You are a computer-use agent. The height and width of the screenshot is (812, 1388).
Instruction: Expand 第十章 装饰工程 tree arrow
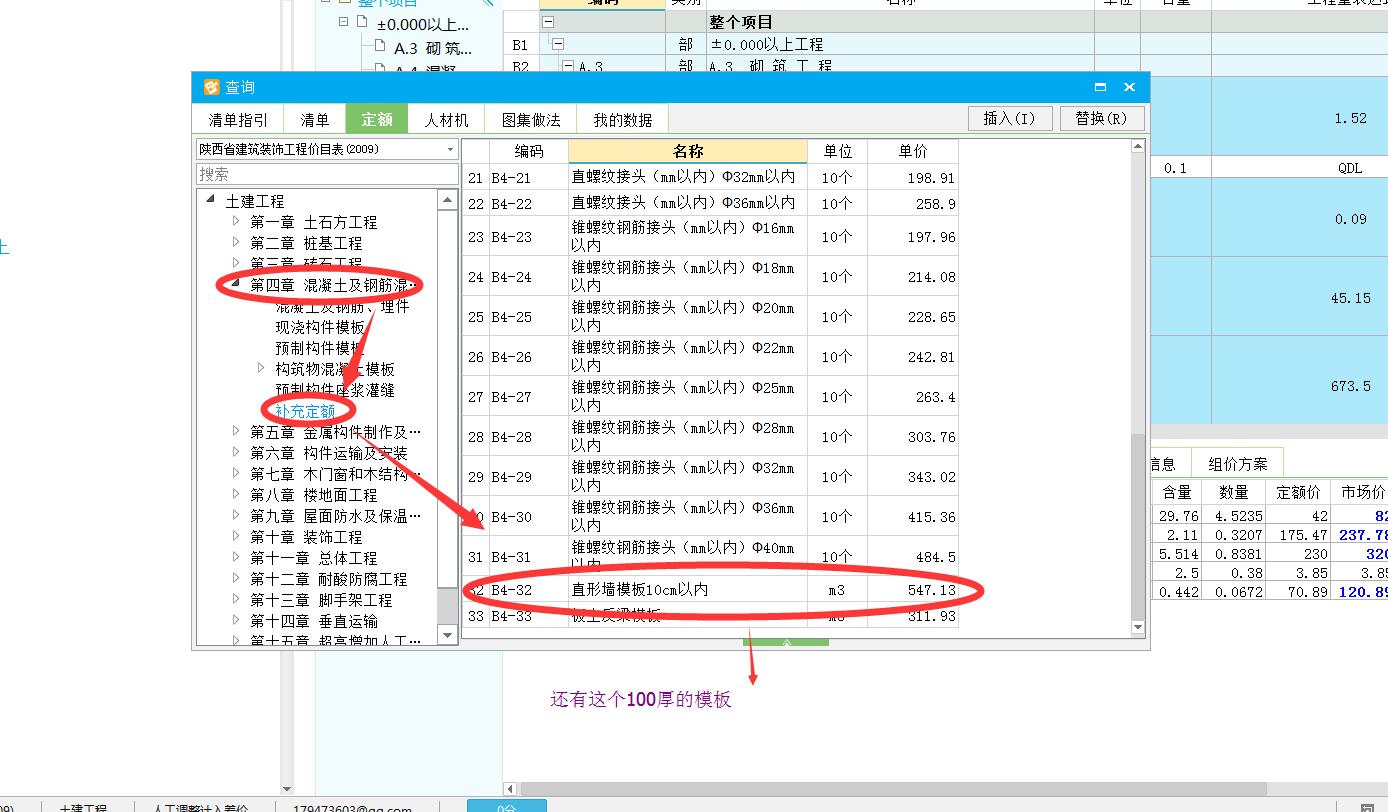coord(236,537)
